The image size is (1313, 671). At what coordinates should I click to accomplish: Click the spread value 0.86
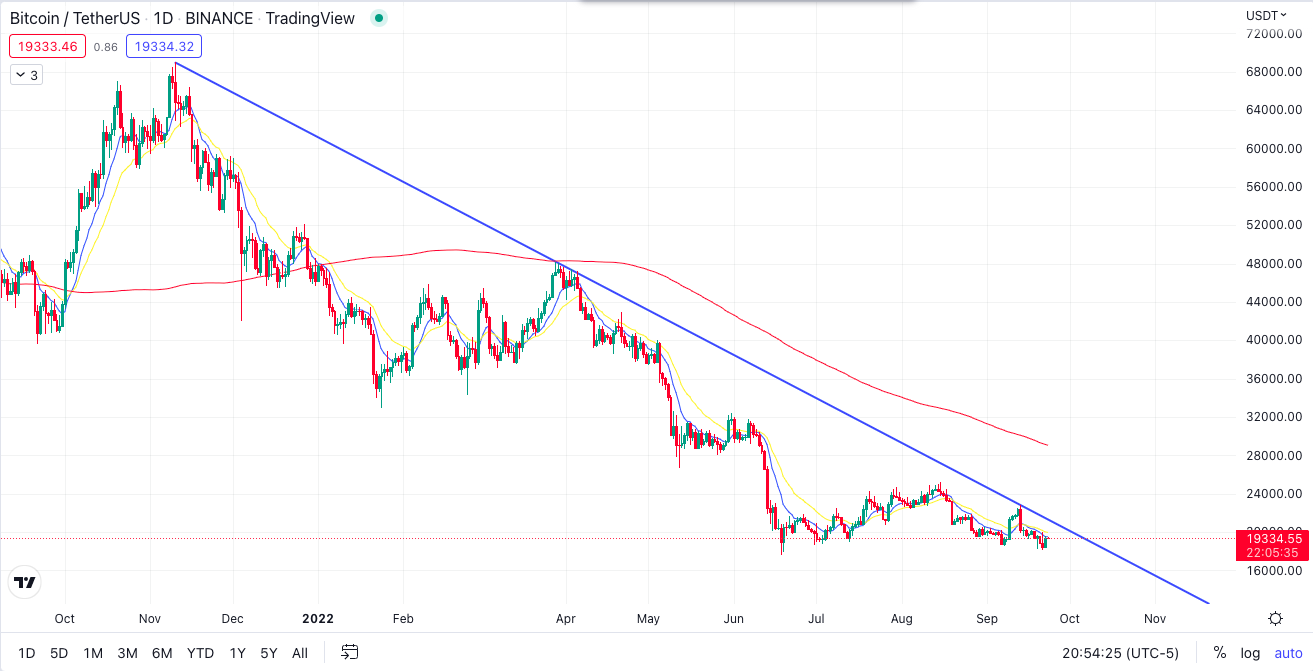click(x=105, y=46)
